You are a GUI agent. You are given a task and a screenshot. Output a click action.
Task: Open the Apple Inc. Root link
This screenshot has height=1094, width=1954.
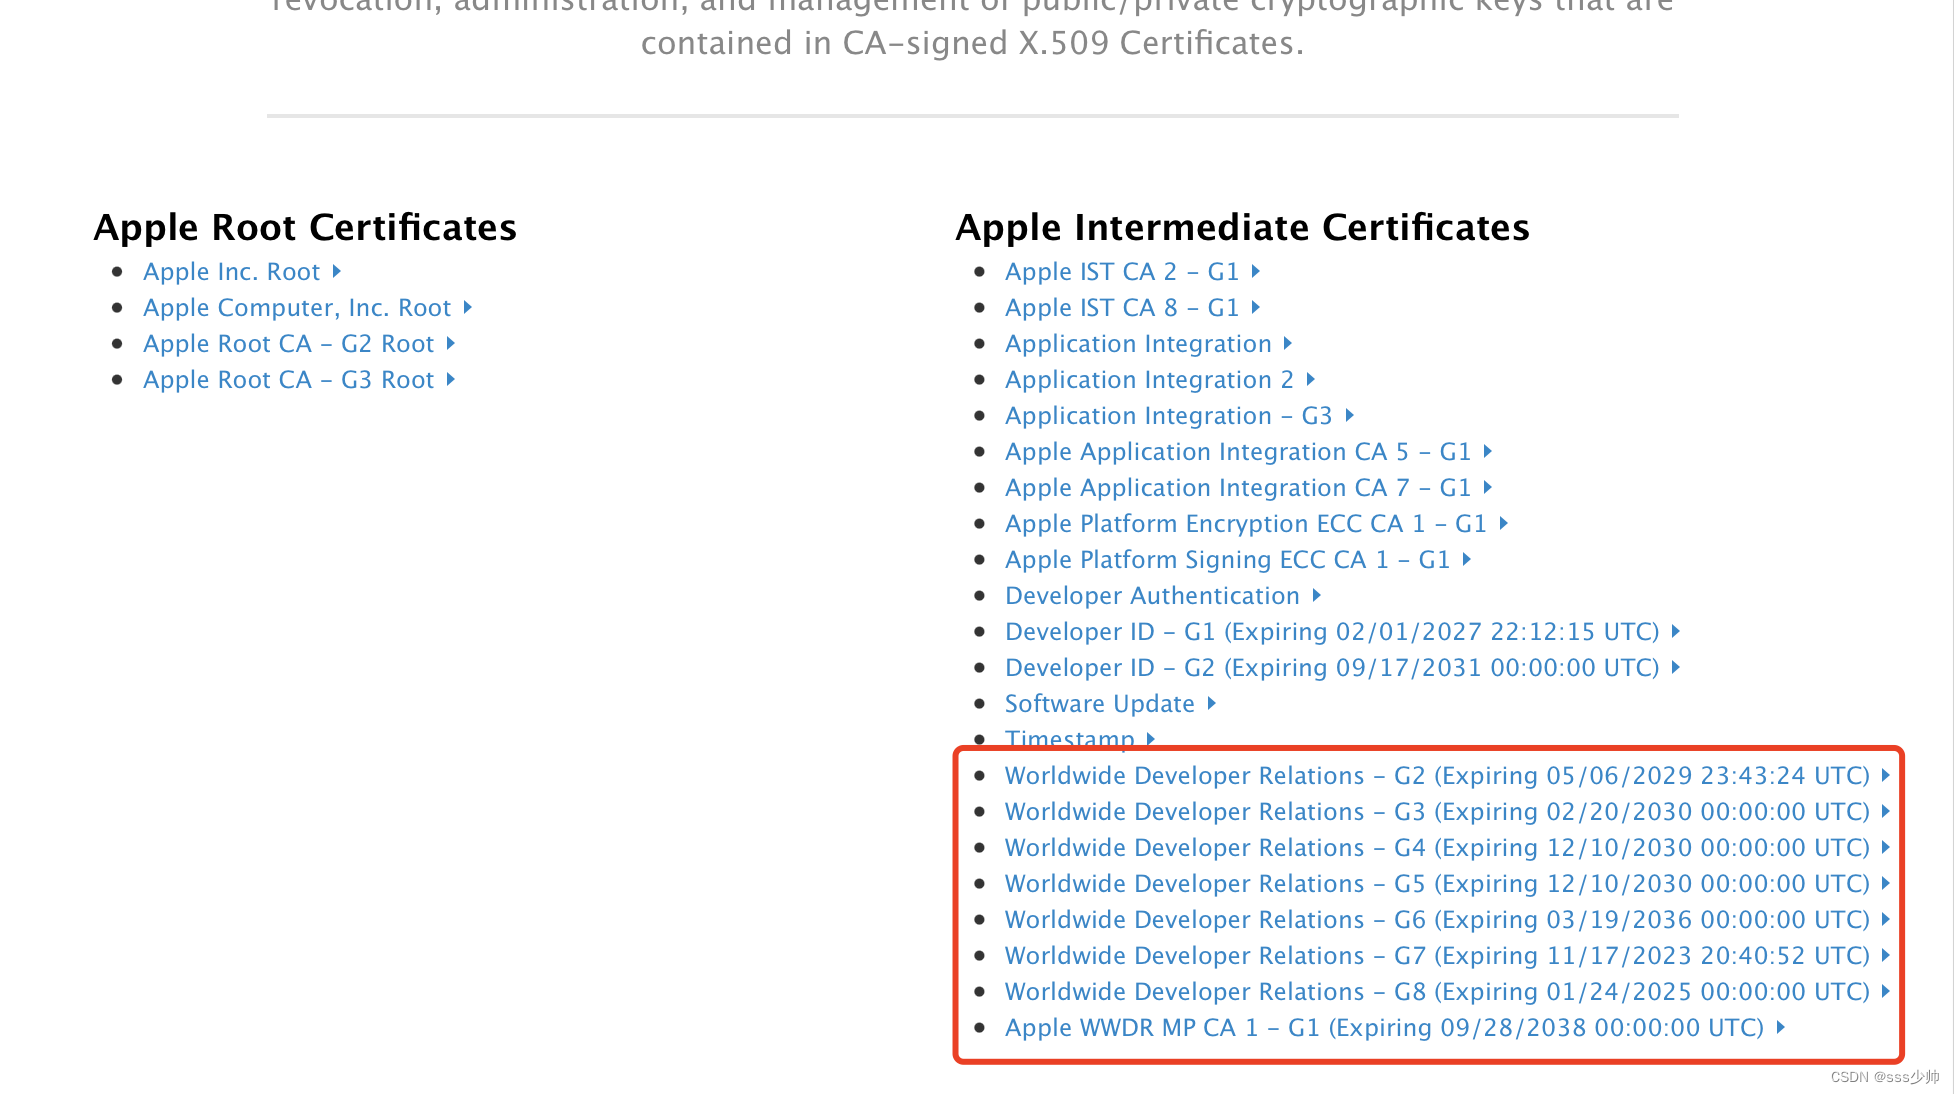coord(231,272)
